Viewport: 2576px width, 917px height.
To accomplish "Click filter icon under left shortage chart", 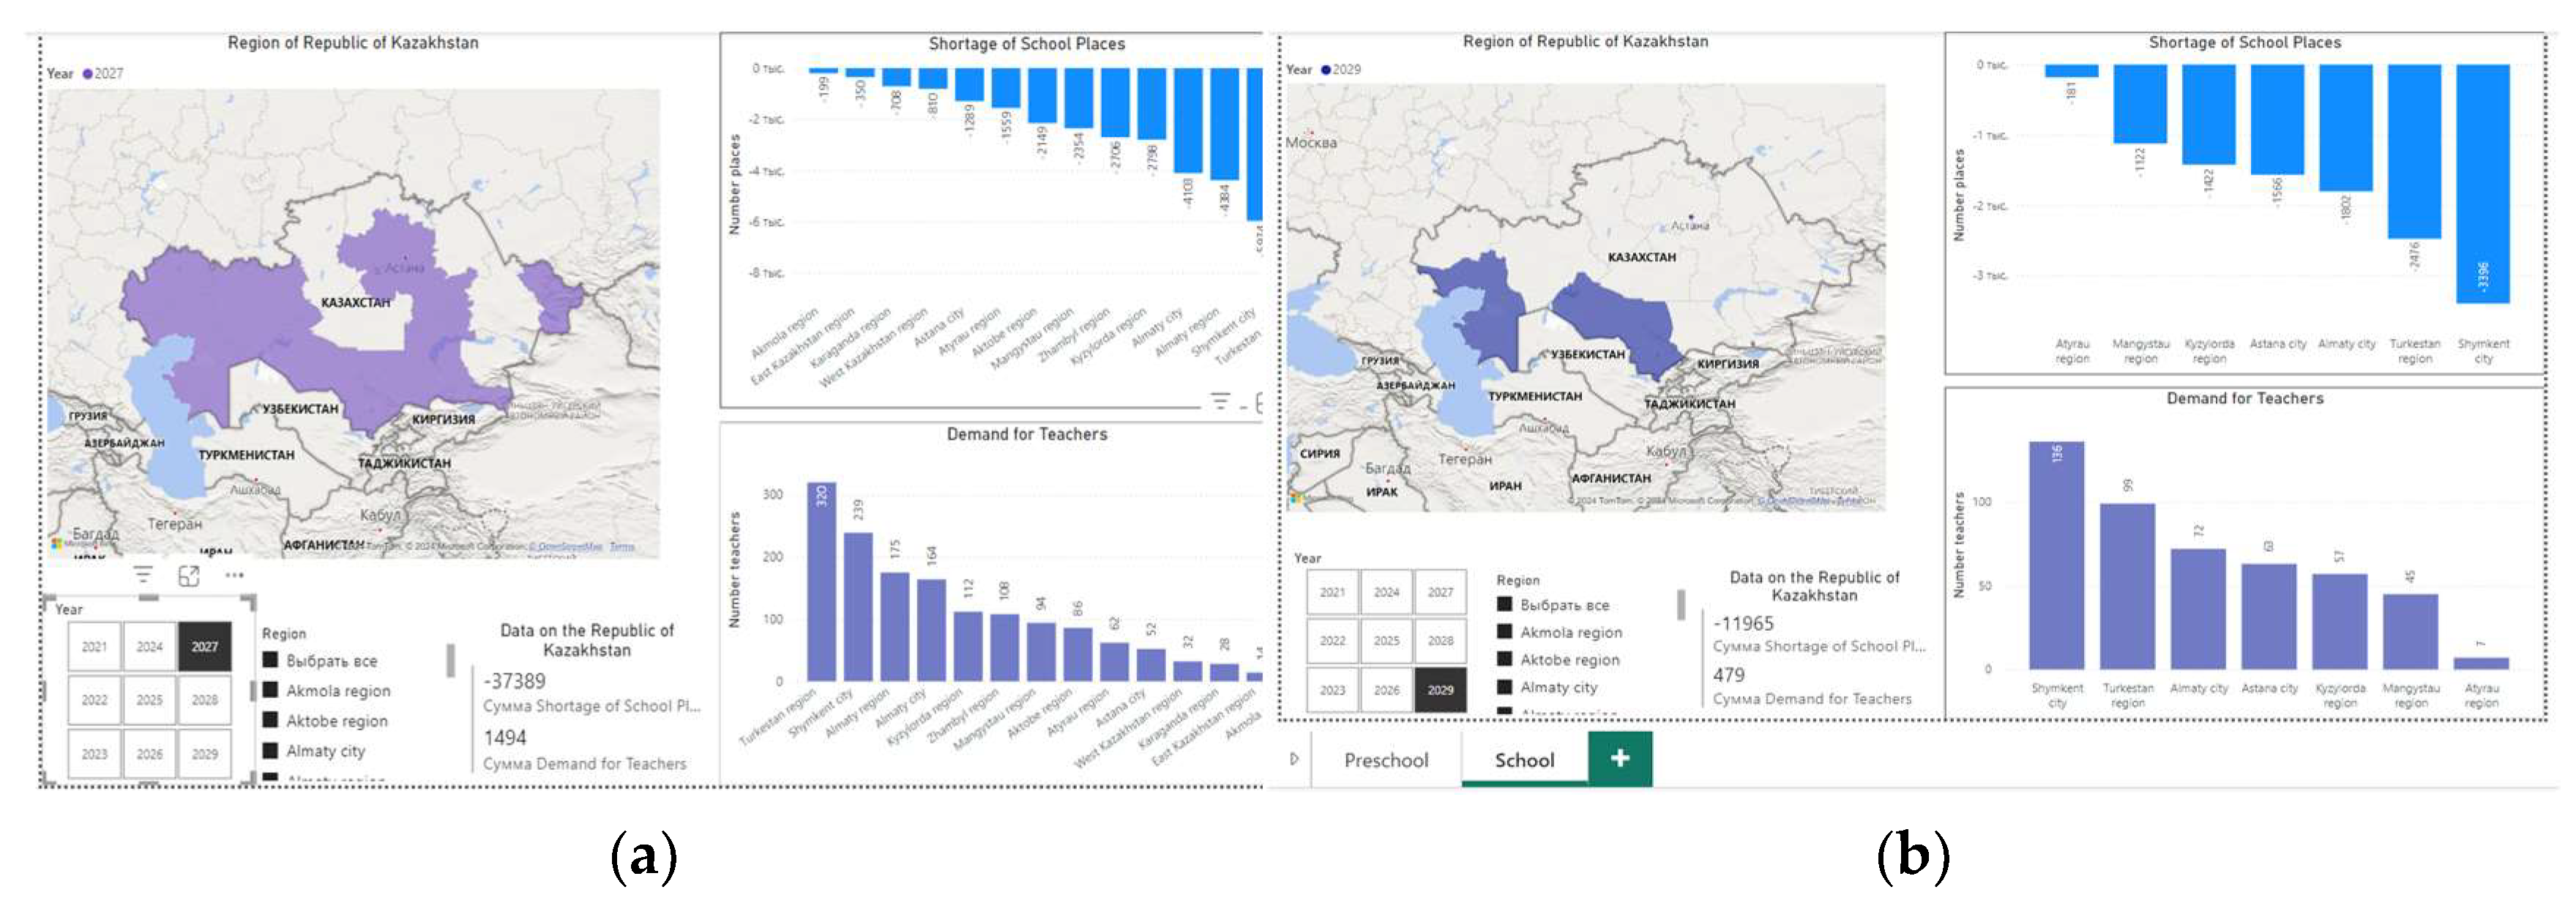I will 1220,401.
